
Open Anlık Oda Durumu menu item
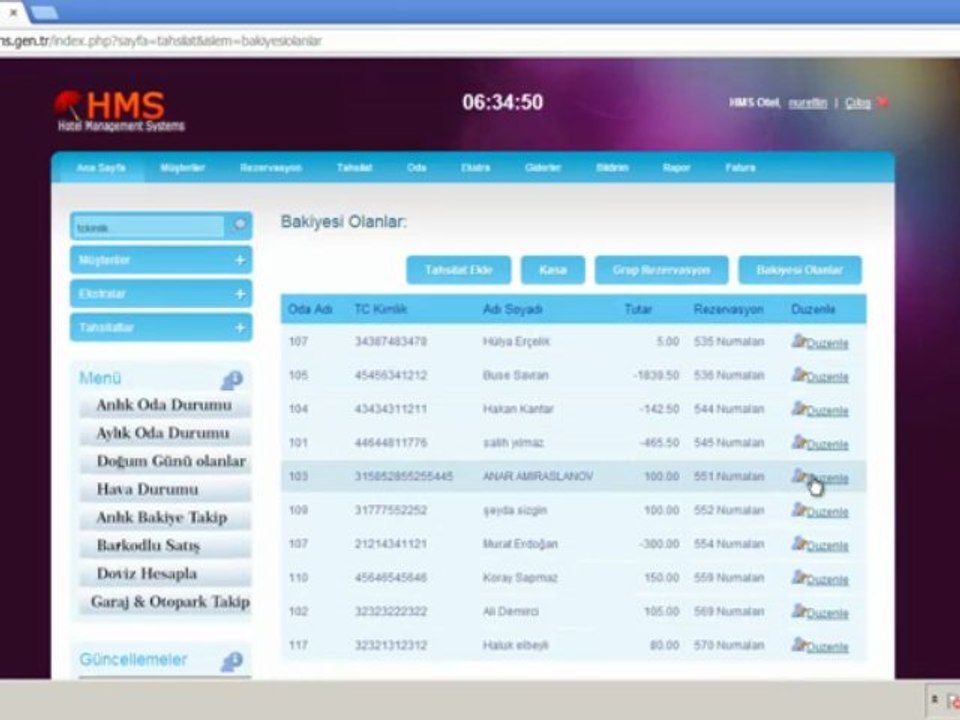pos(164,405)
